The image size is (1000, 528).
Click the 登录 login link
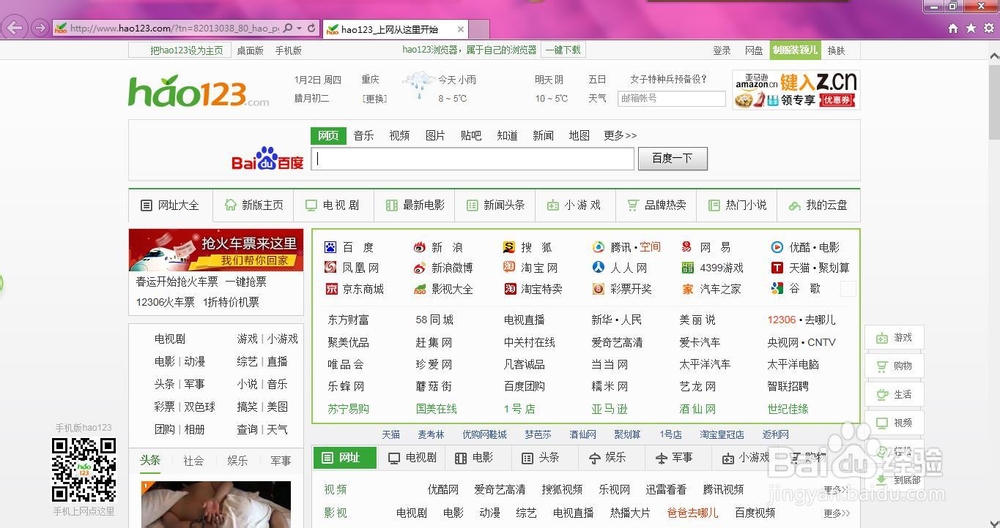click(721, 50)
